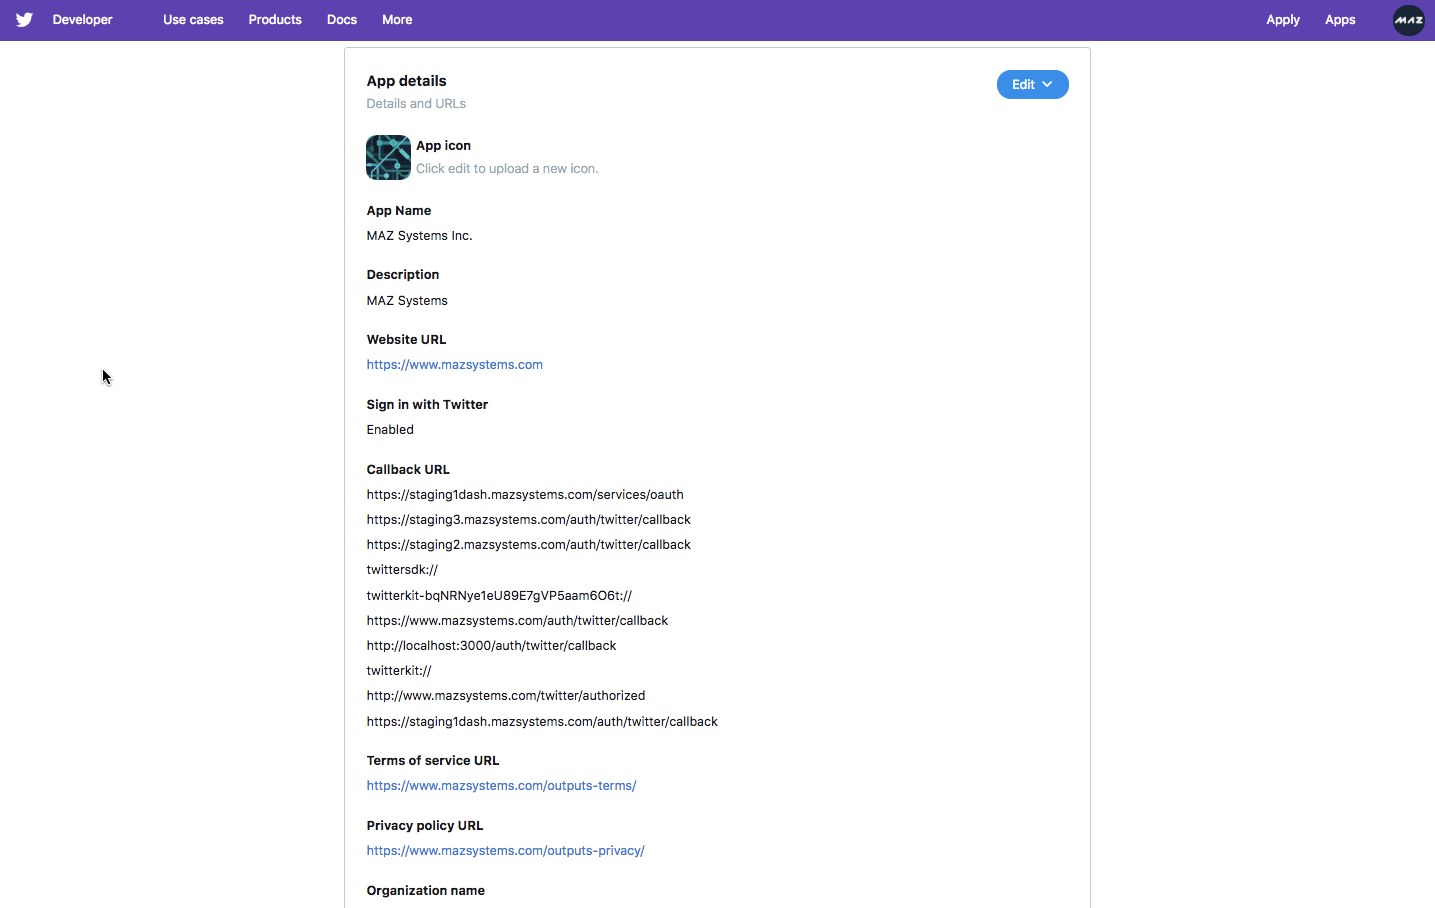Image resolution: width=1435 pixels, height=908 pixels.
Task: Click the 'Terms of service URL' label
Action: (x=432, y=761)
